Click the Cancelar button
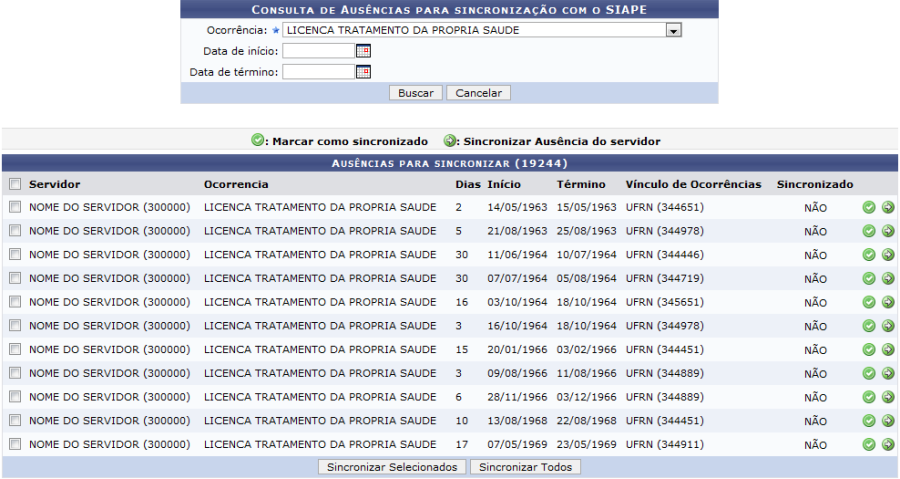900x479 pixels. point(478,93)
